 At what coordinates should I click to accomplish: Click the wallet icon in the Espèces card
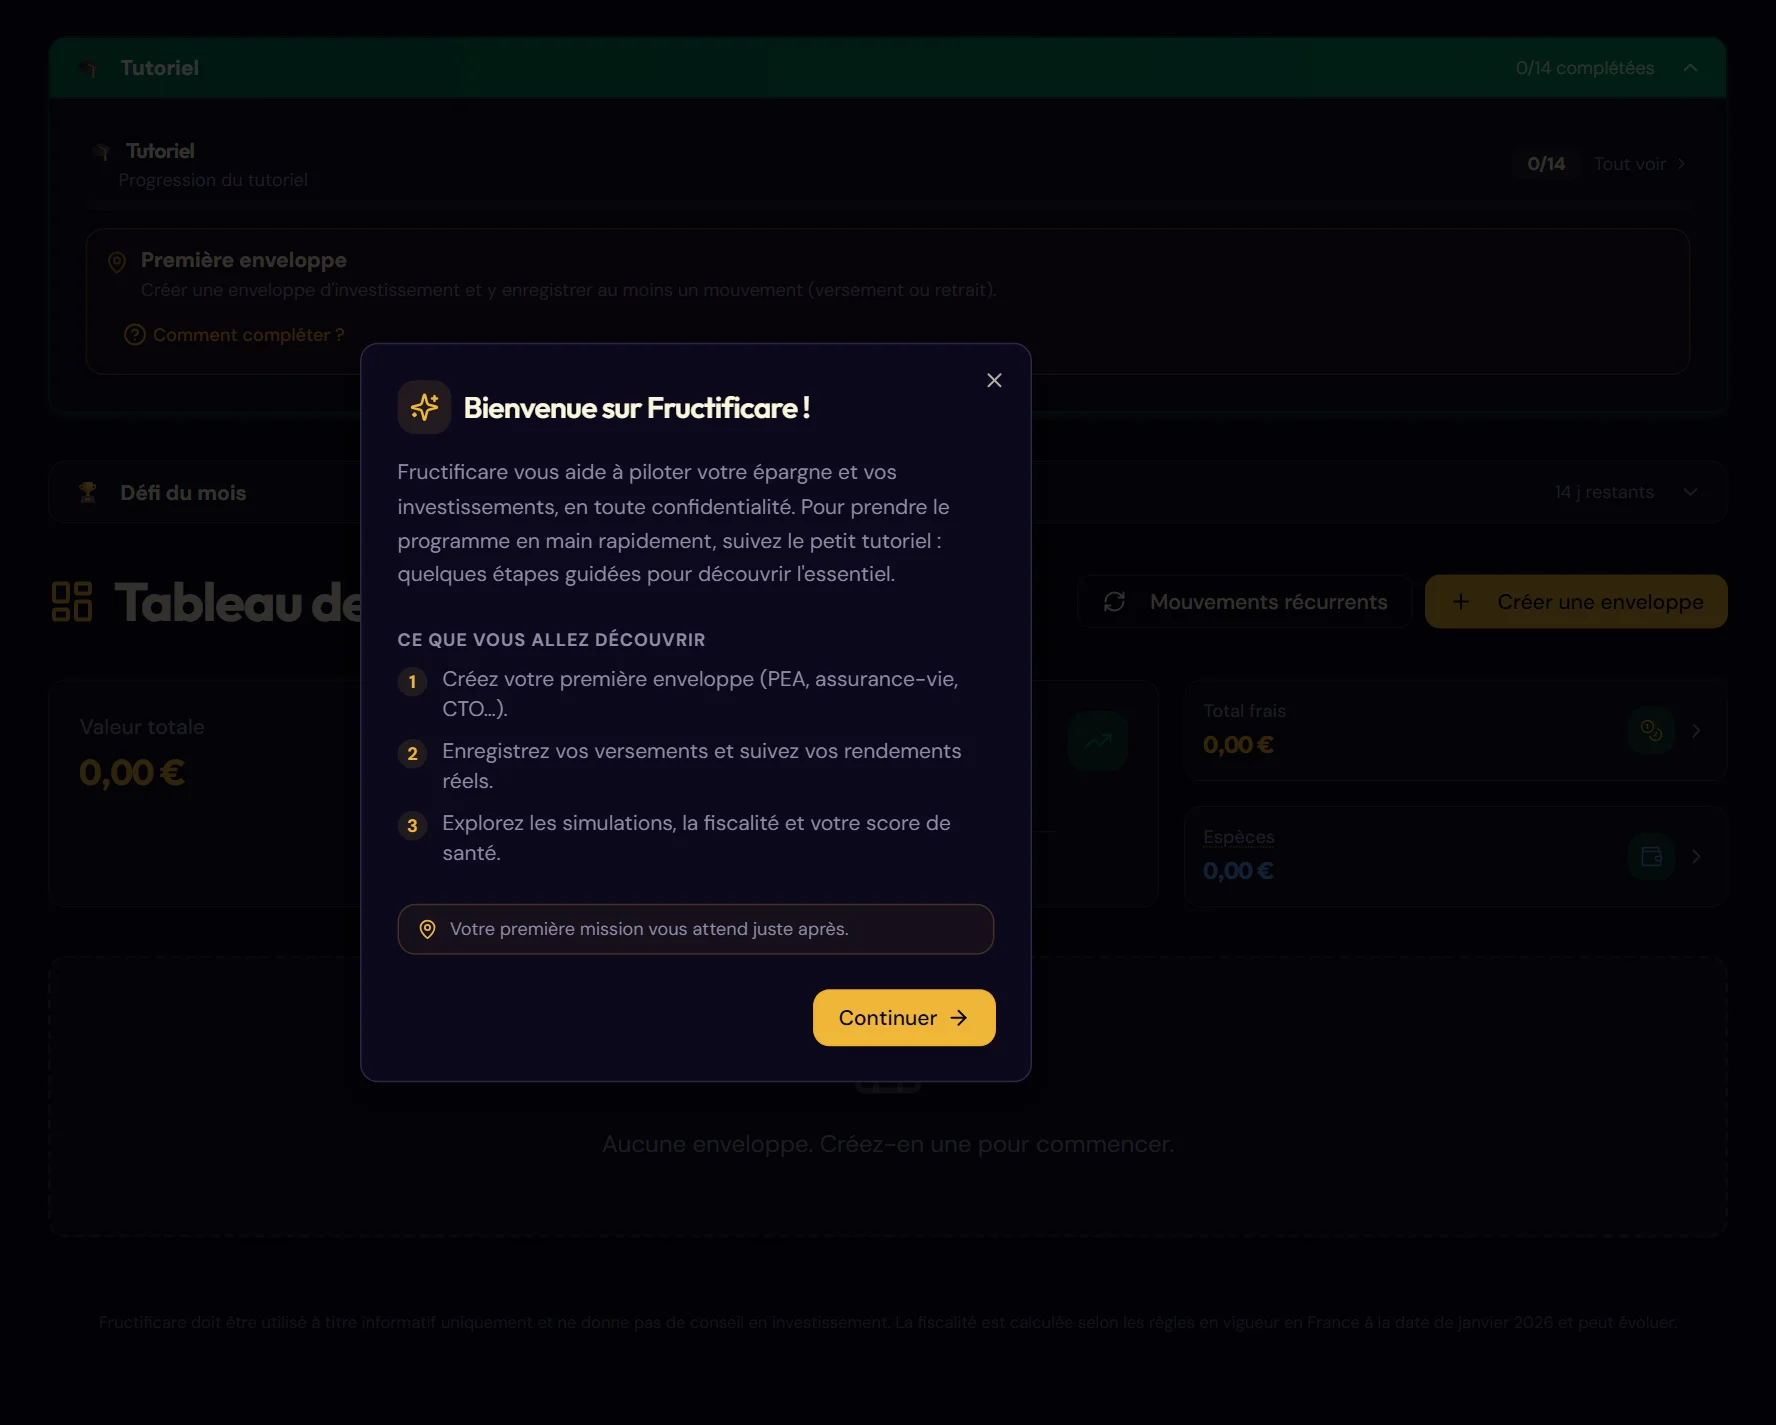[1651, 857]
